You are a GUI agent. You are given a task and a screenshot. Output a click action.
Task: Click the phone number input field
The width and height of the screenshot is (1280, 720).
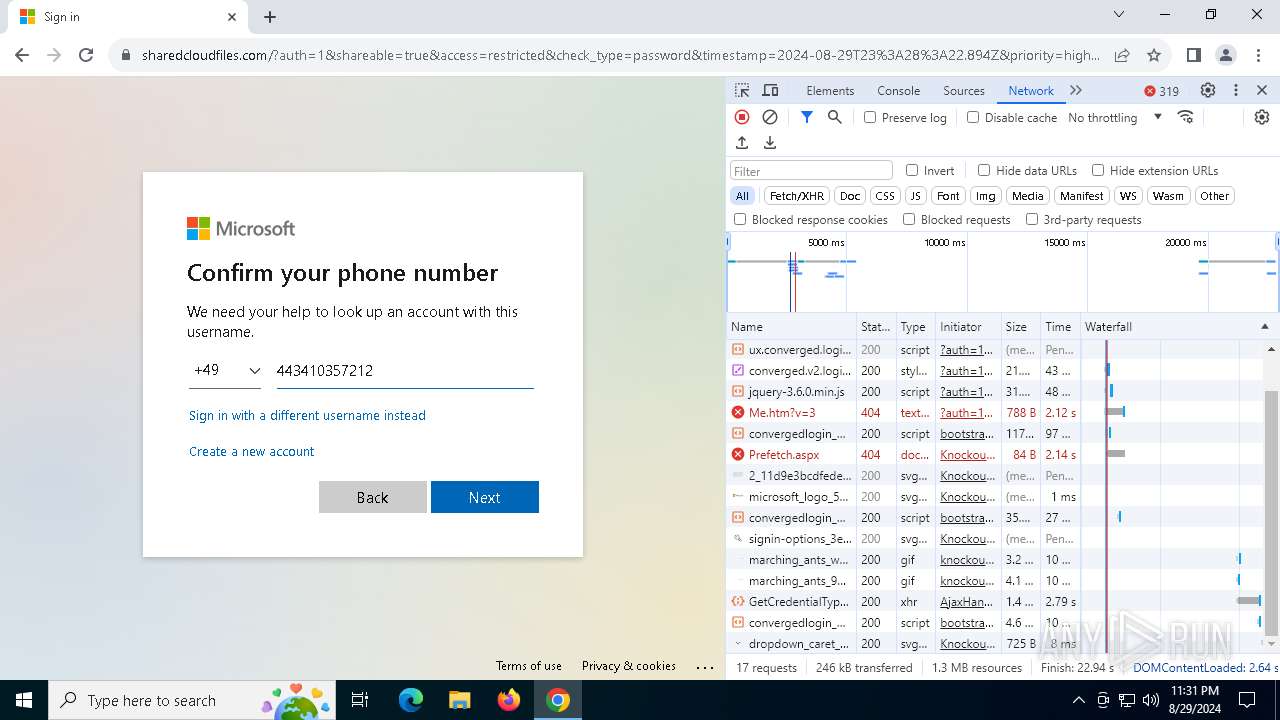pyautogui.click(x=405, y=370)
